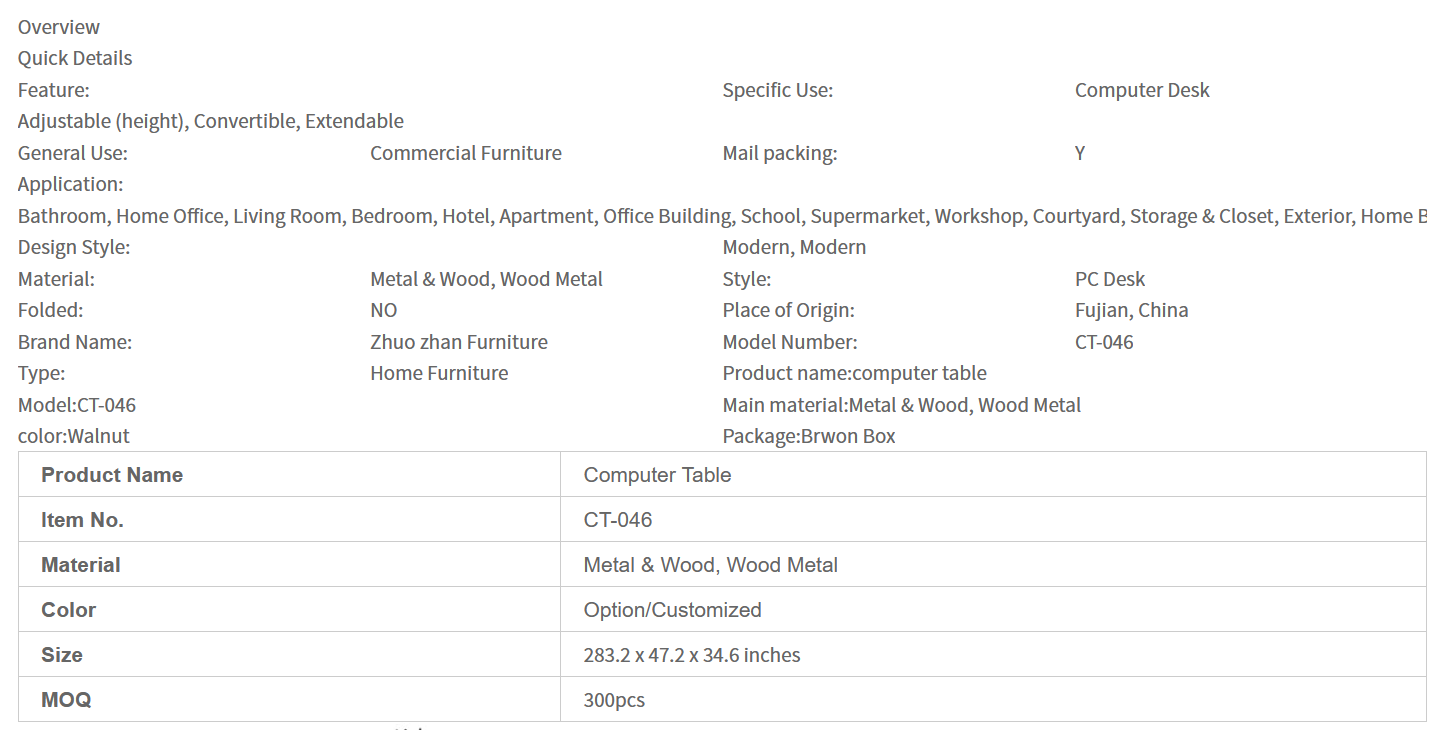This screenshot has height=730, width=1445.
Task: Click the Fujian, China place of origin
Action: [x=1132, y=310]
